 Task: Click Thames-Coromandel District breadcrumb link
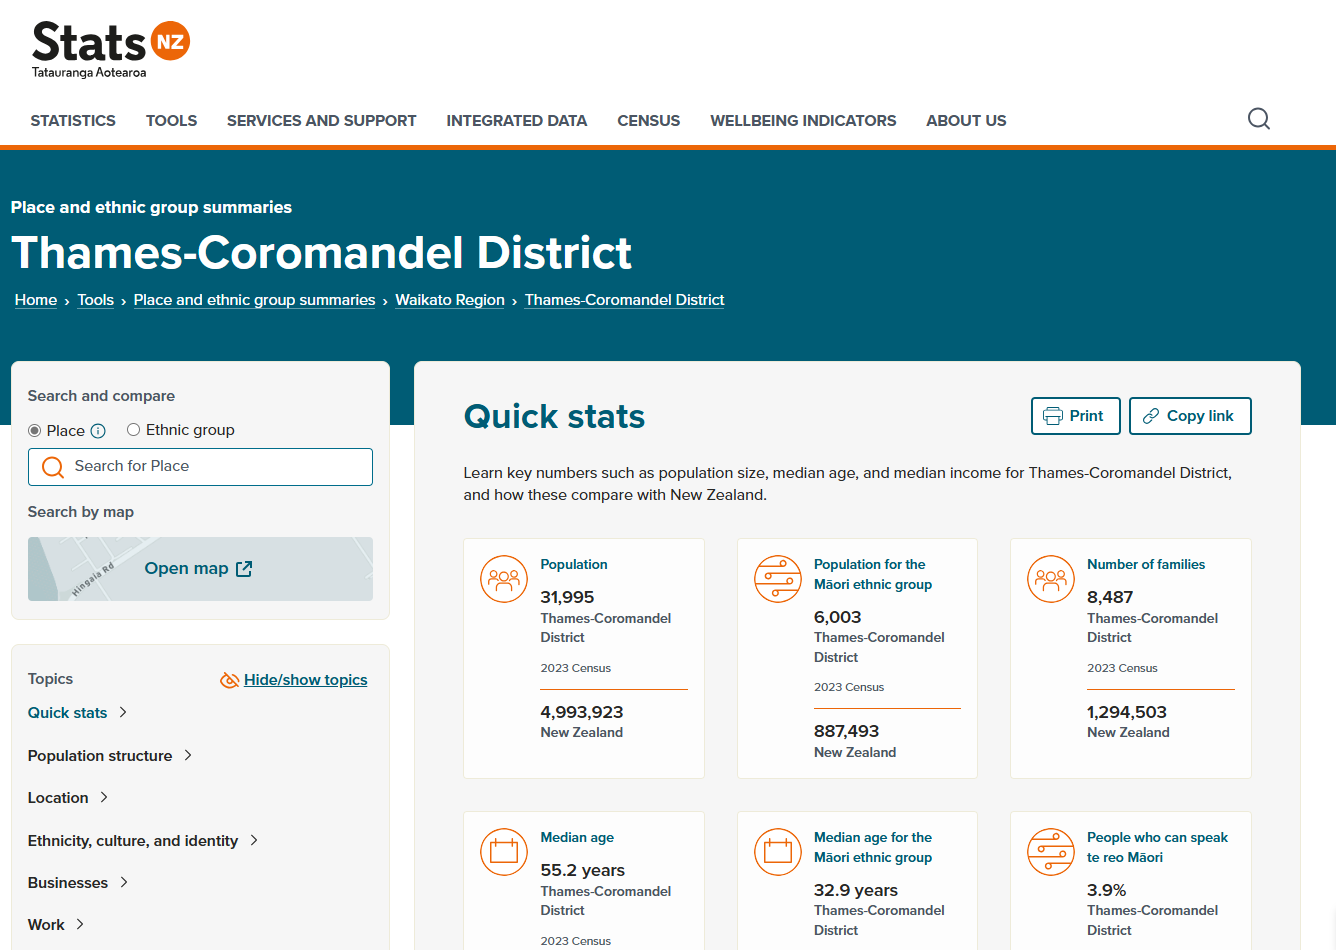625,300
